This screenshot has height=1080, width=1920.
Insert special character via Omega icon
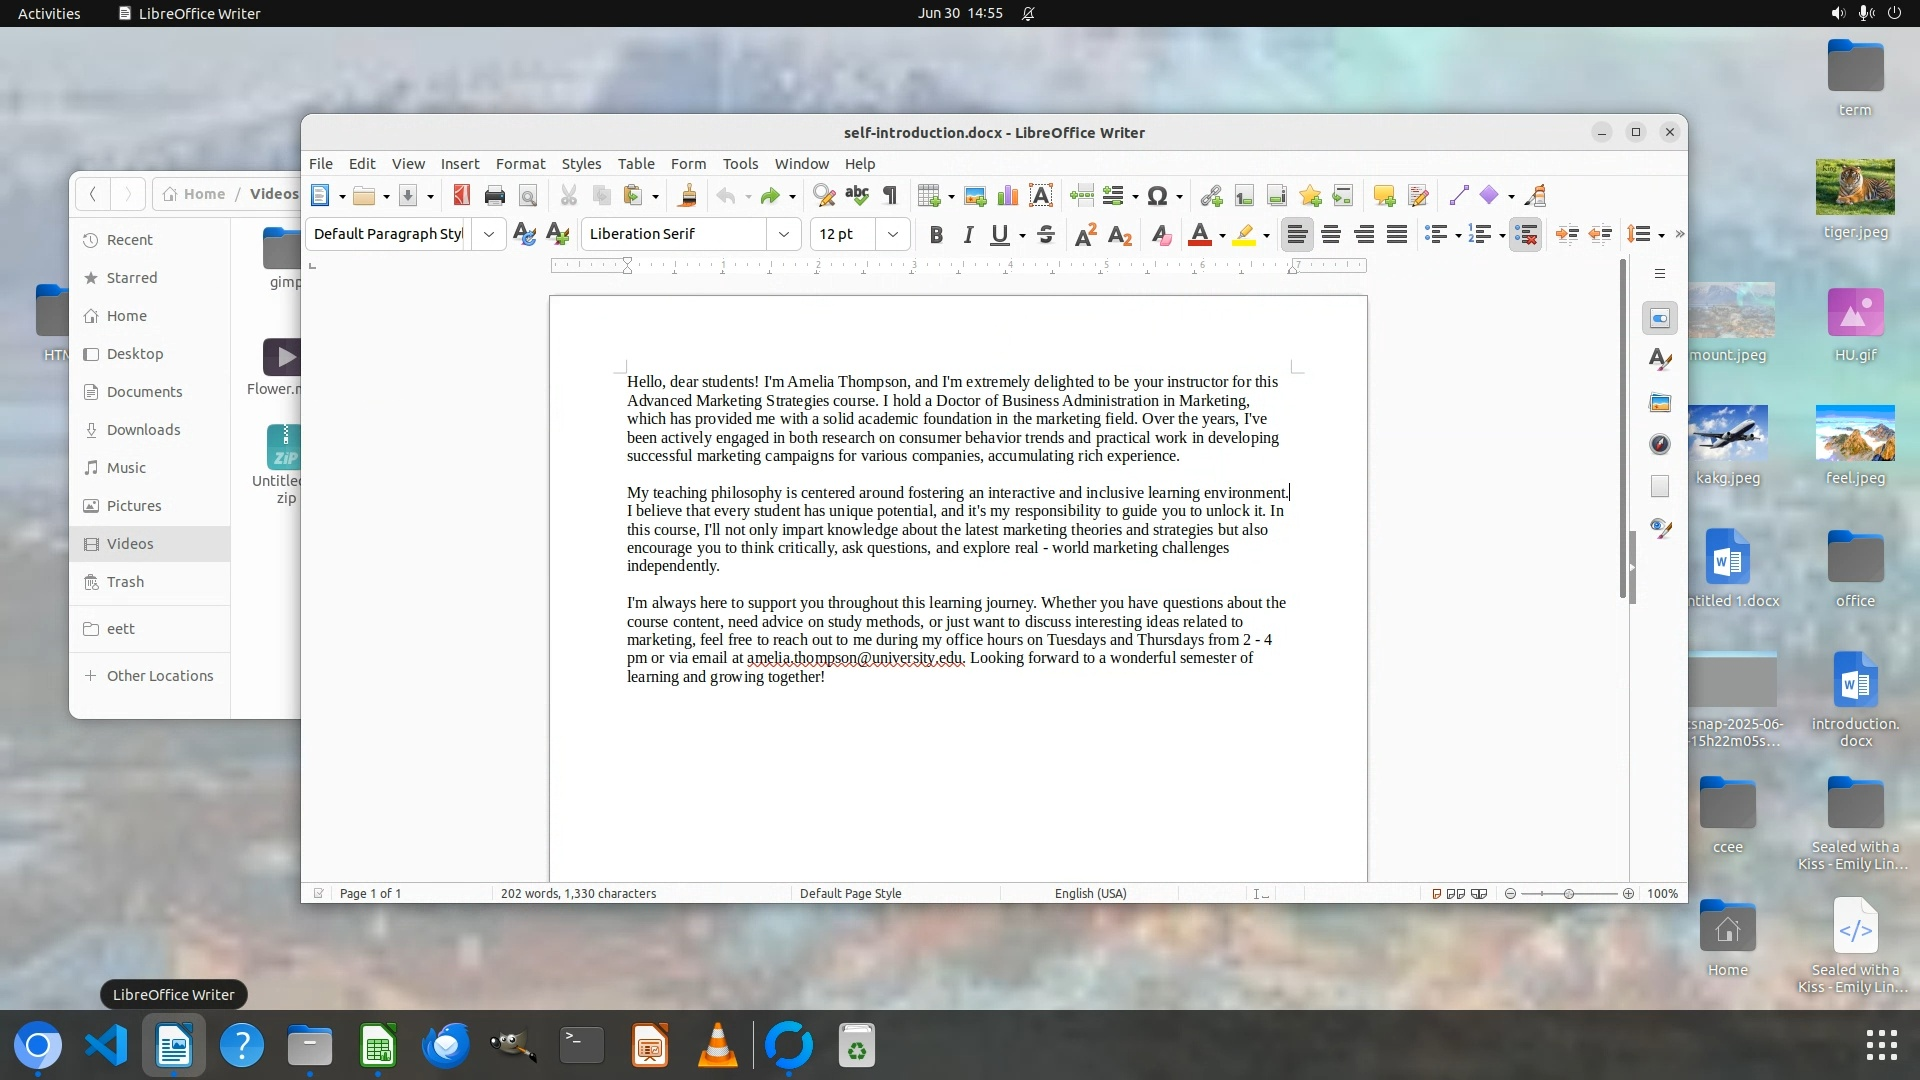pos(1157,196)
